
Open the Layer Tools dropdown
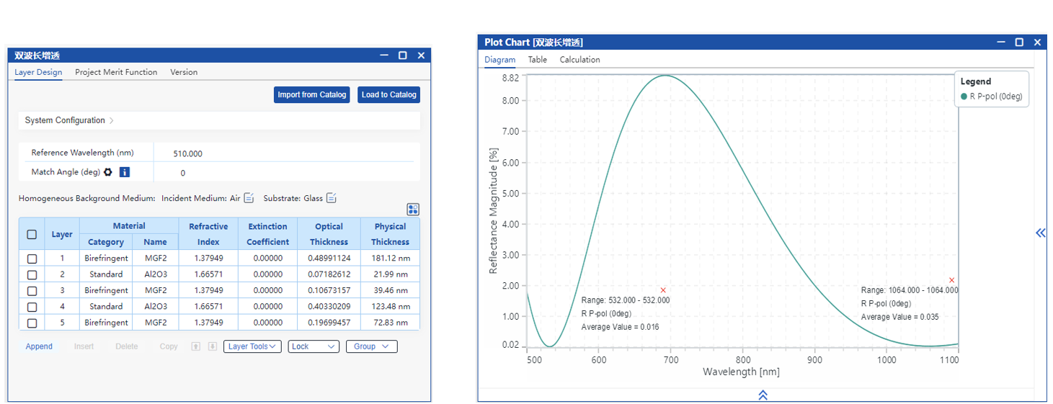[252, 347]
